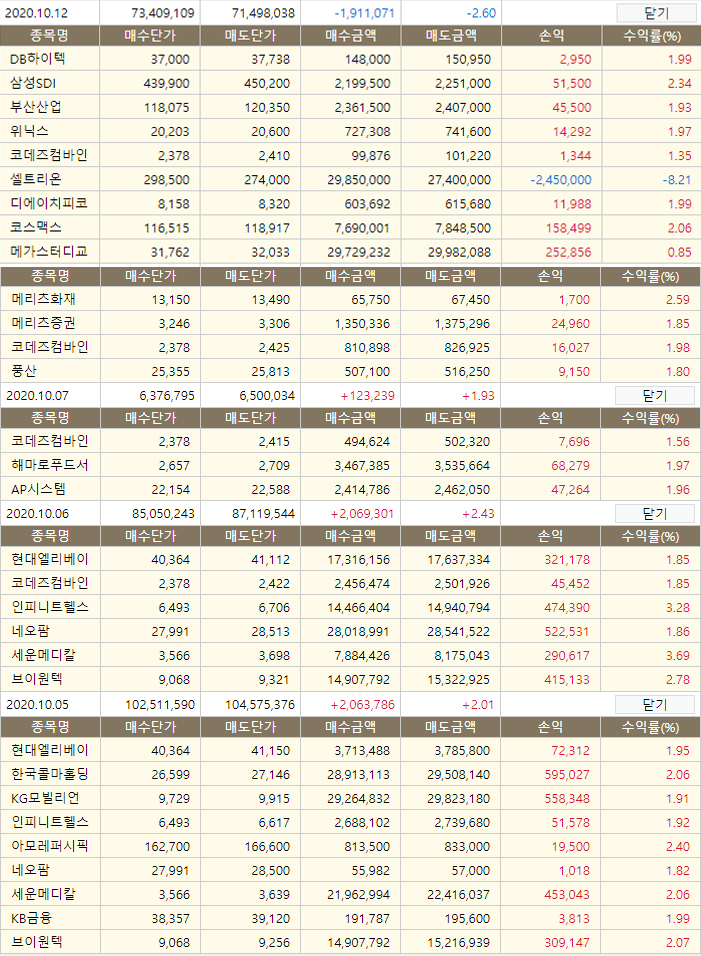
Task: Select the 2020.10.07 date cell
Action: [x=37, y=396]
